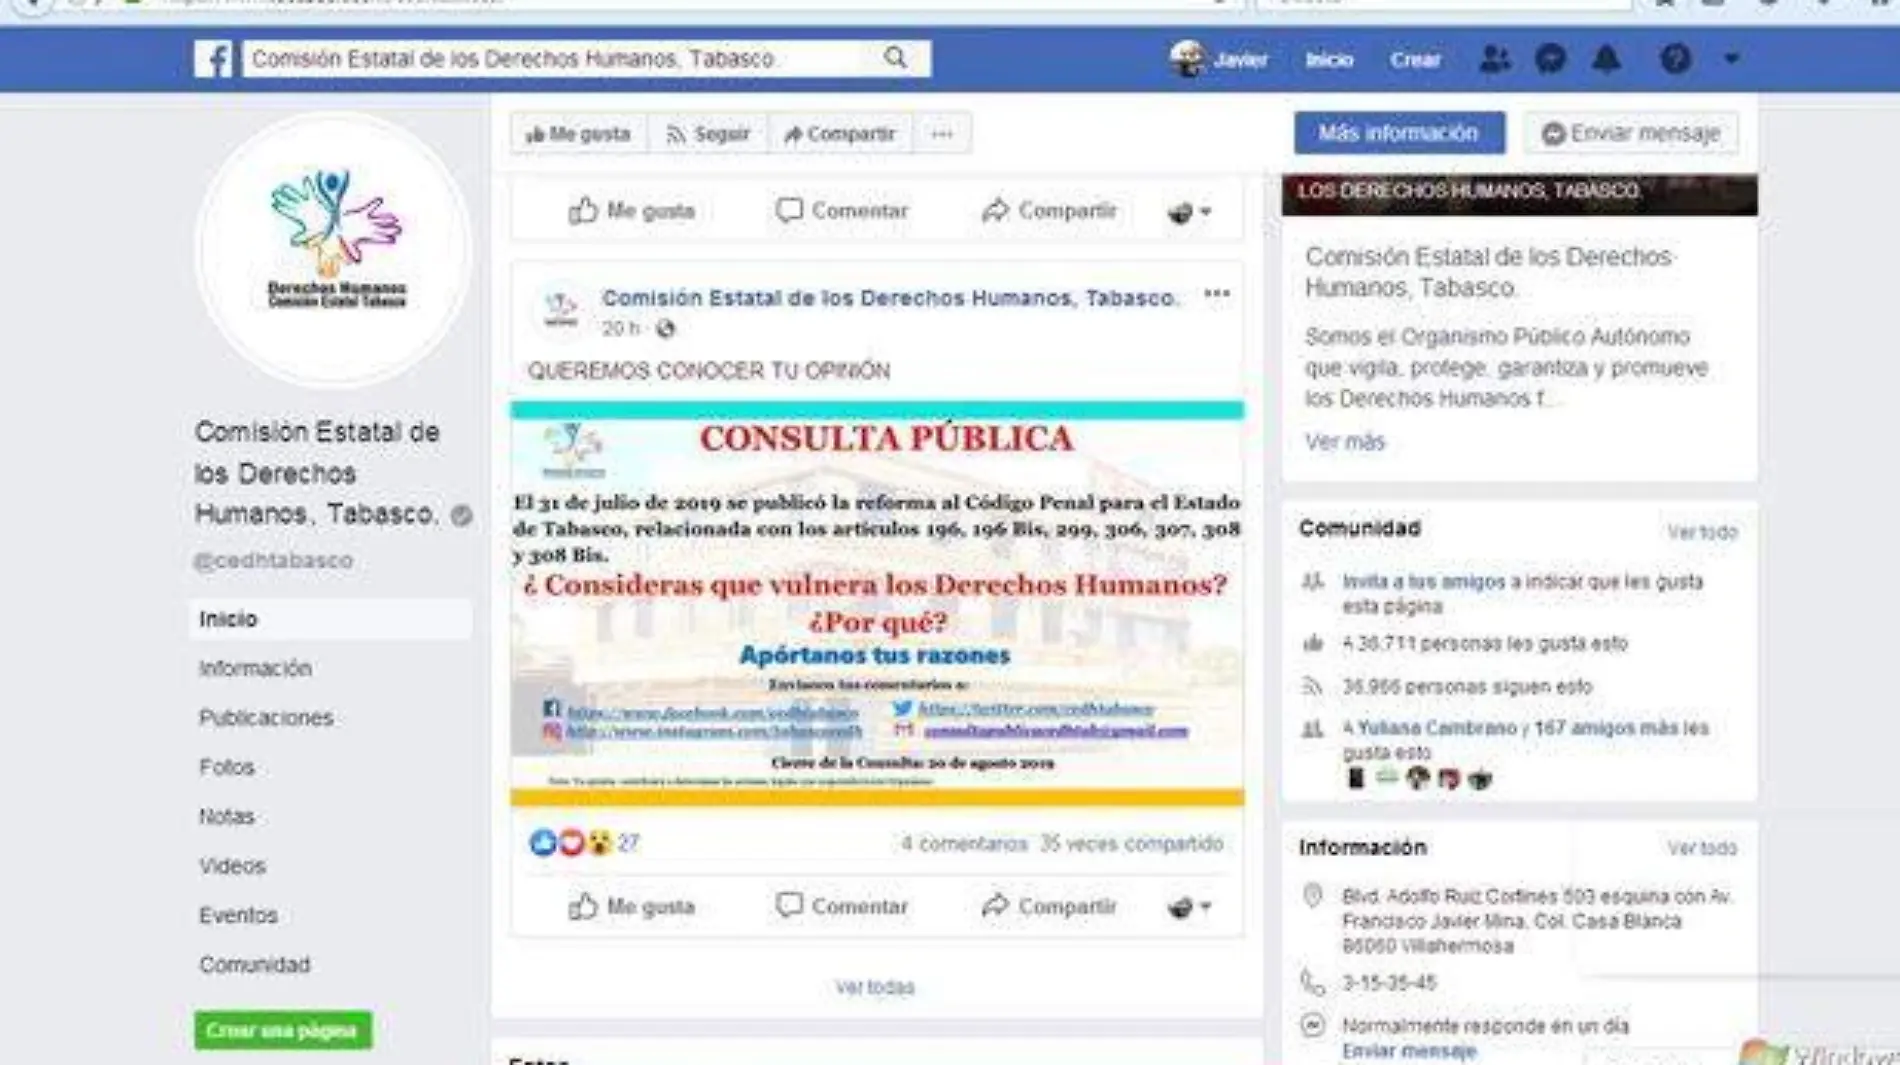Open the Consulta Pública post image

pyautogui.click(x=877, y=604)
